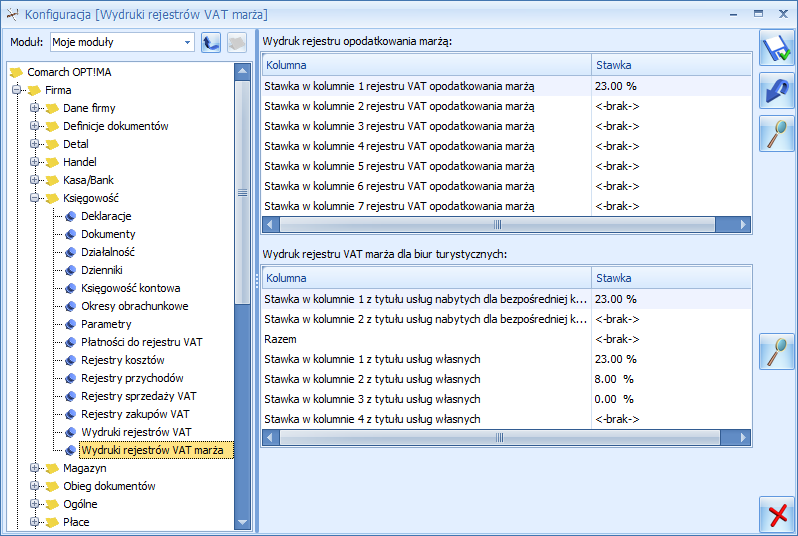The width and height of the screenshot is (798, 536).
Task: Click the Magazyn folder icon
Action: coord(52,468)
